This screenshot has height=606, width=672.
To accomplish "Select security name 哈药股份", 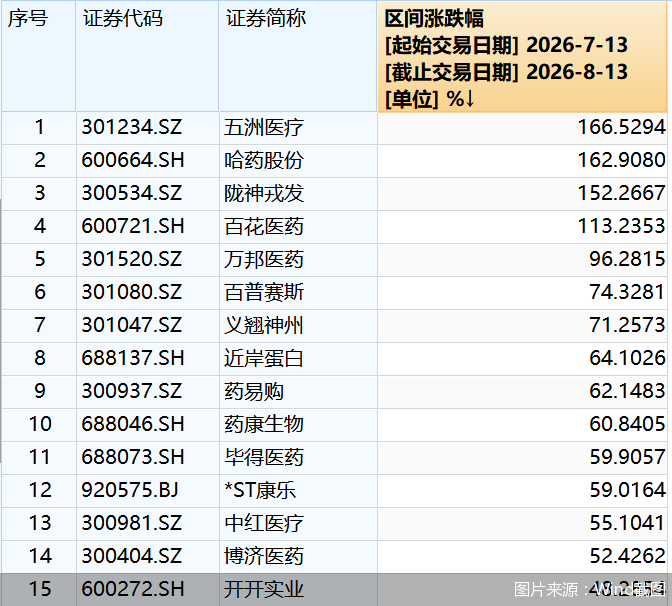I will coord(264,160).
